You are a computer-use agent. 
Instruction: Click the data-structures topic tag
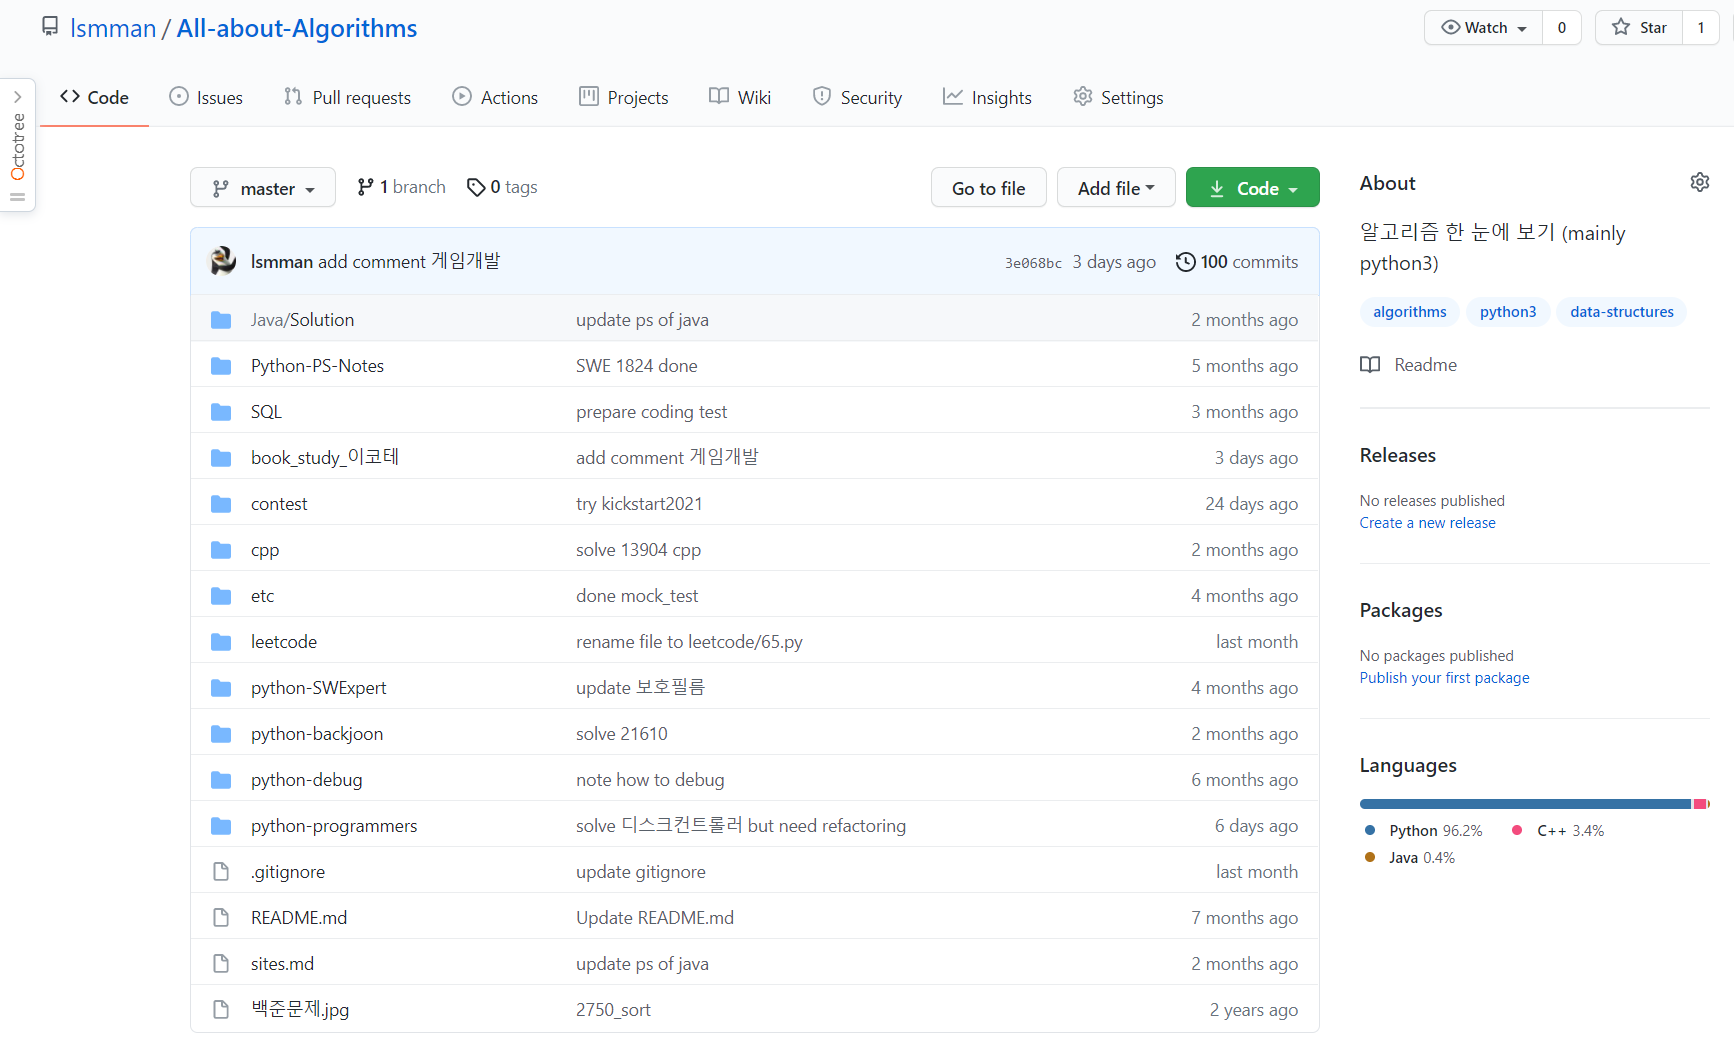[x=1622, y=312]
